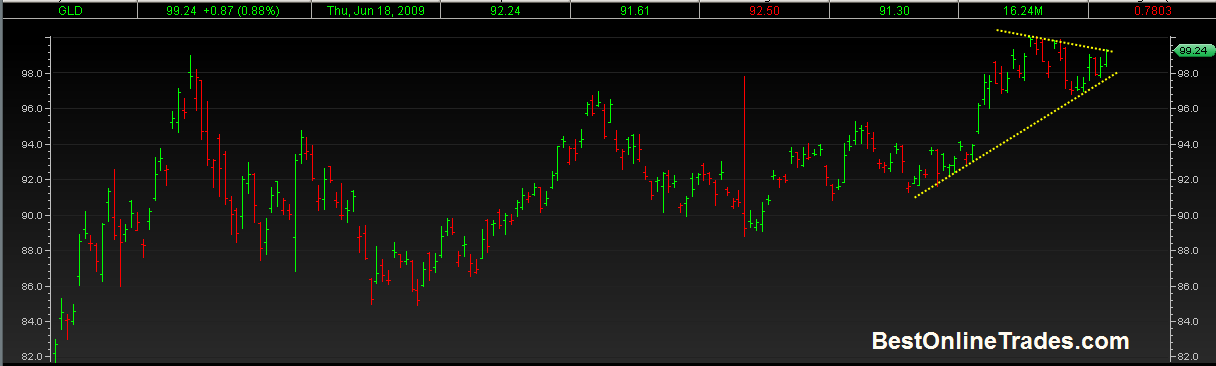Select the 92.24 value in the header bar
1216x366 pixels.
pyautogui.click(x=505, y=10)
